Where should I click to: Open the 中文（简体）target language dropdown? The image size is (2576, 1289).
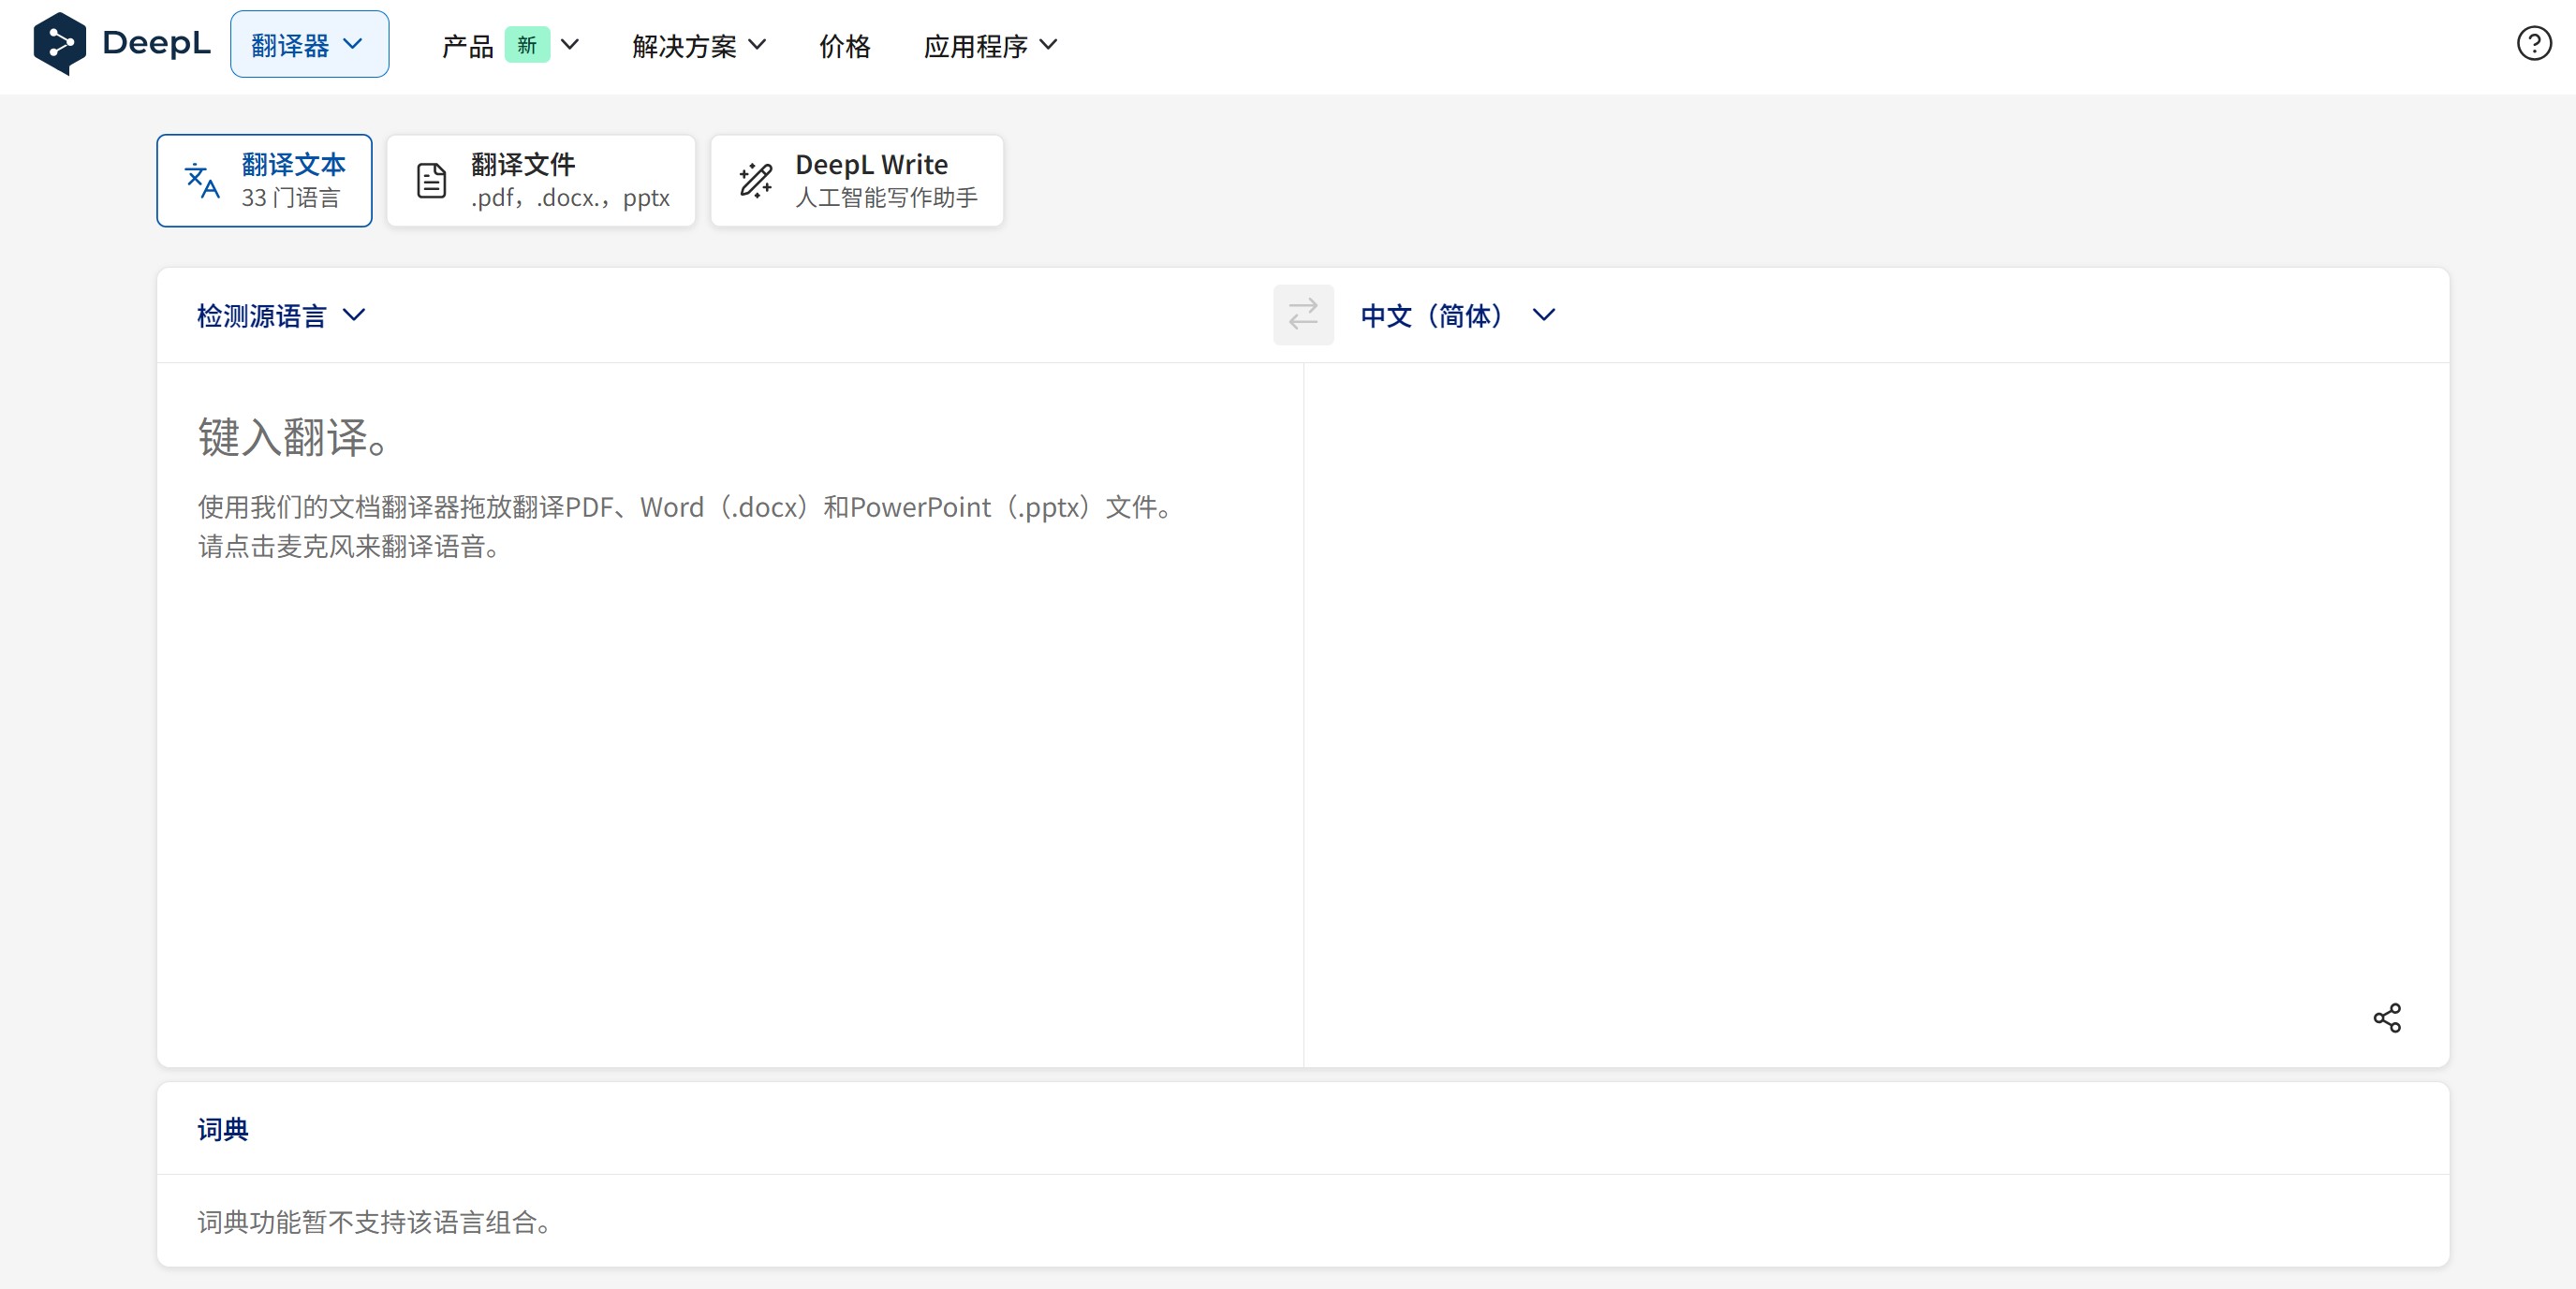click(1457, 315)
